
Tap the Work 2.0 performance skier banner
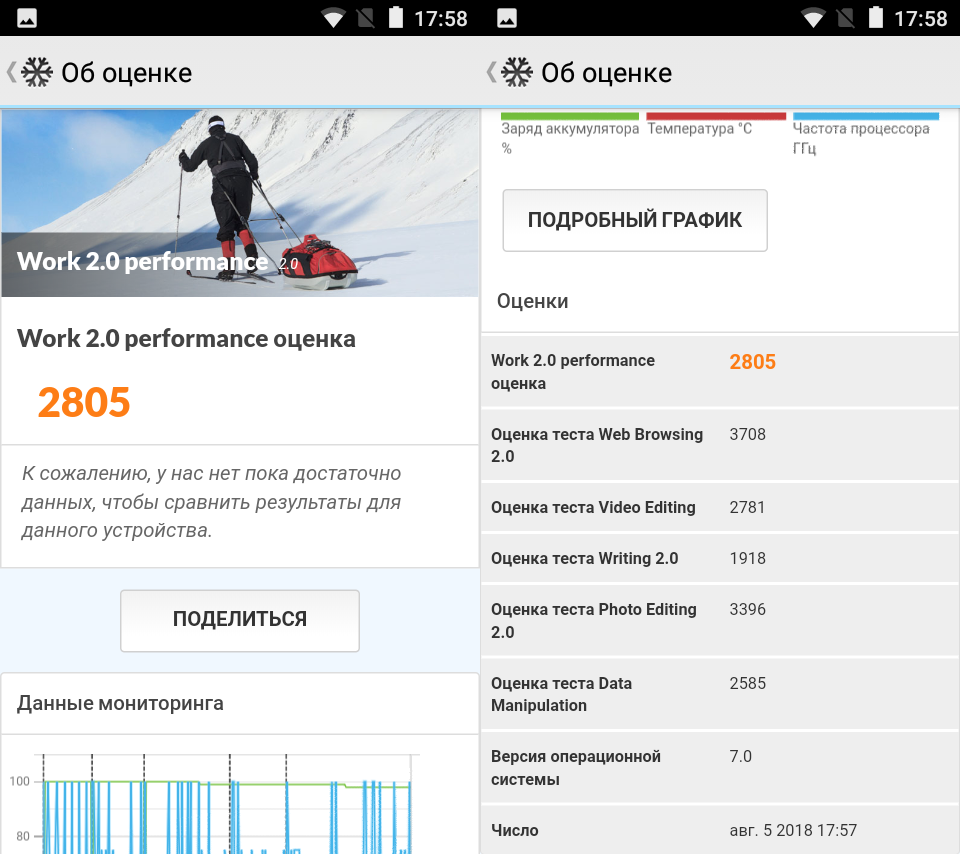[240, 203]
